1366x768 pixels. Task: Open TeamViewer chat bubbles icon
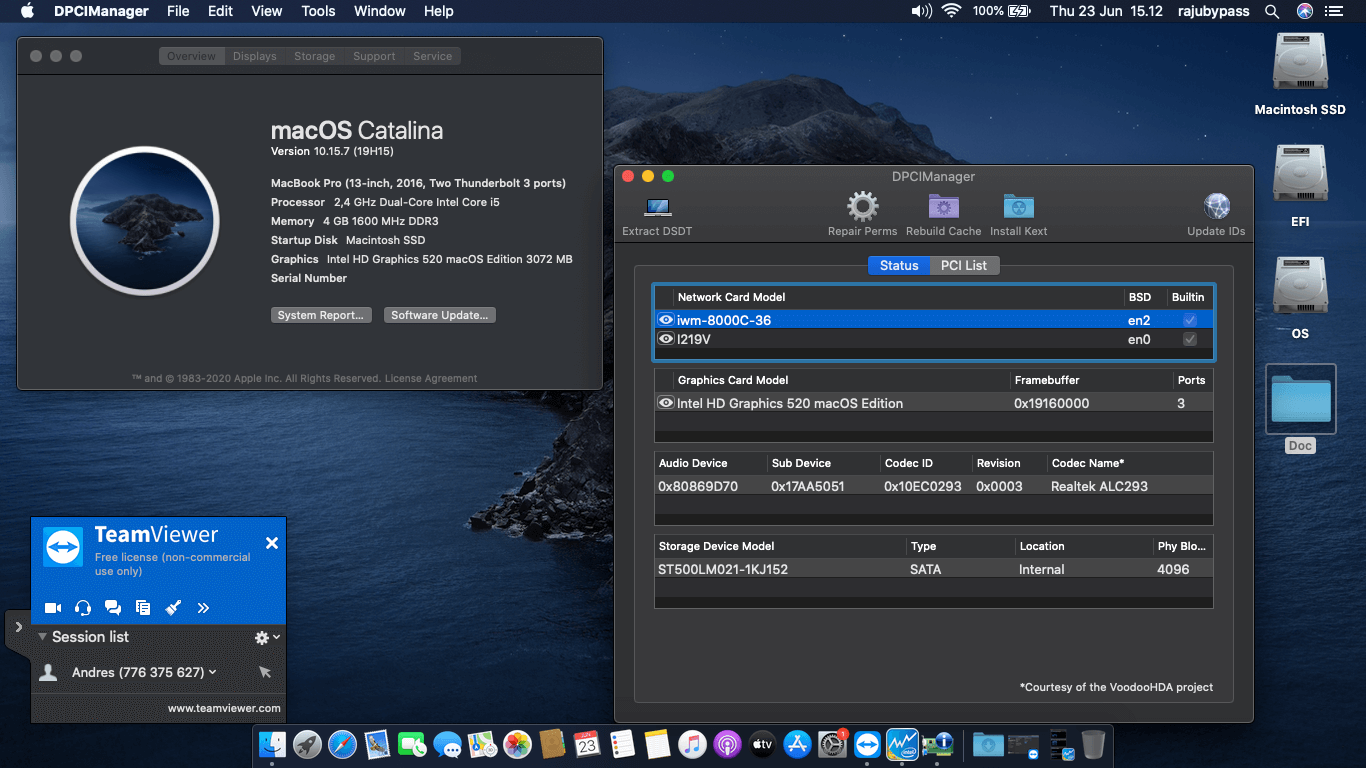tap(113, 607)
